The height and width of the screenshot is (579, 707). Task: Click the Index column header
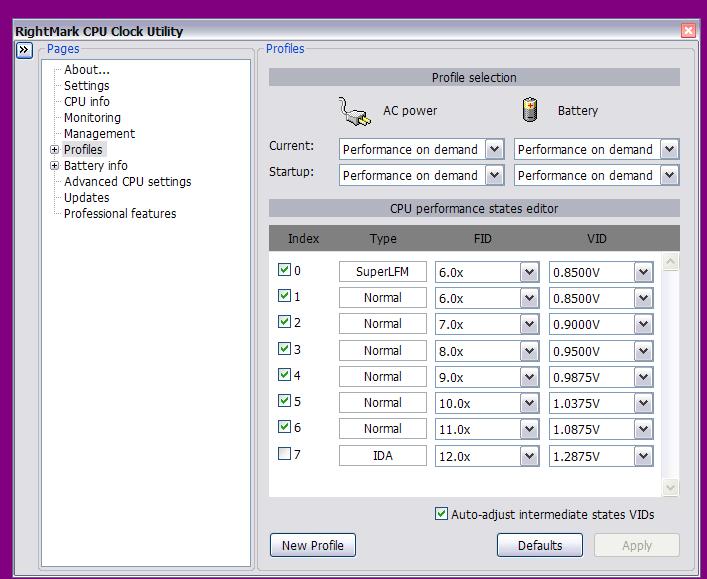tap(303, 238)
